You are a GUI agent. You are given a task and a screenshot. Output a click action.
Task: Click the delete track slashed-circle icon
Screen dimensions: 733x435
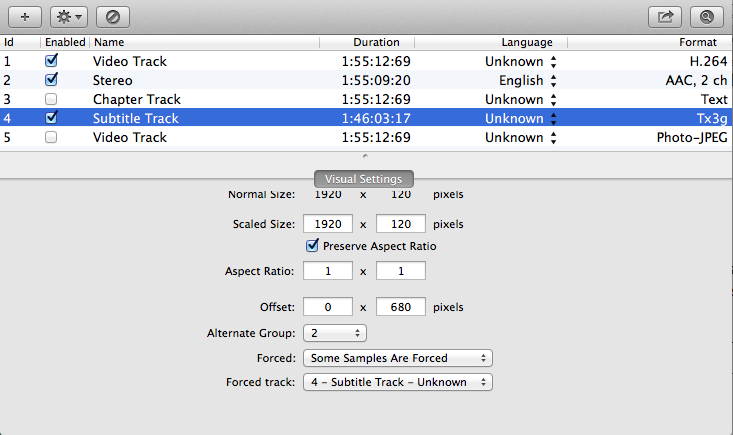coord(113,17)
